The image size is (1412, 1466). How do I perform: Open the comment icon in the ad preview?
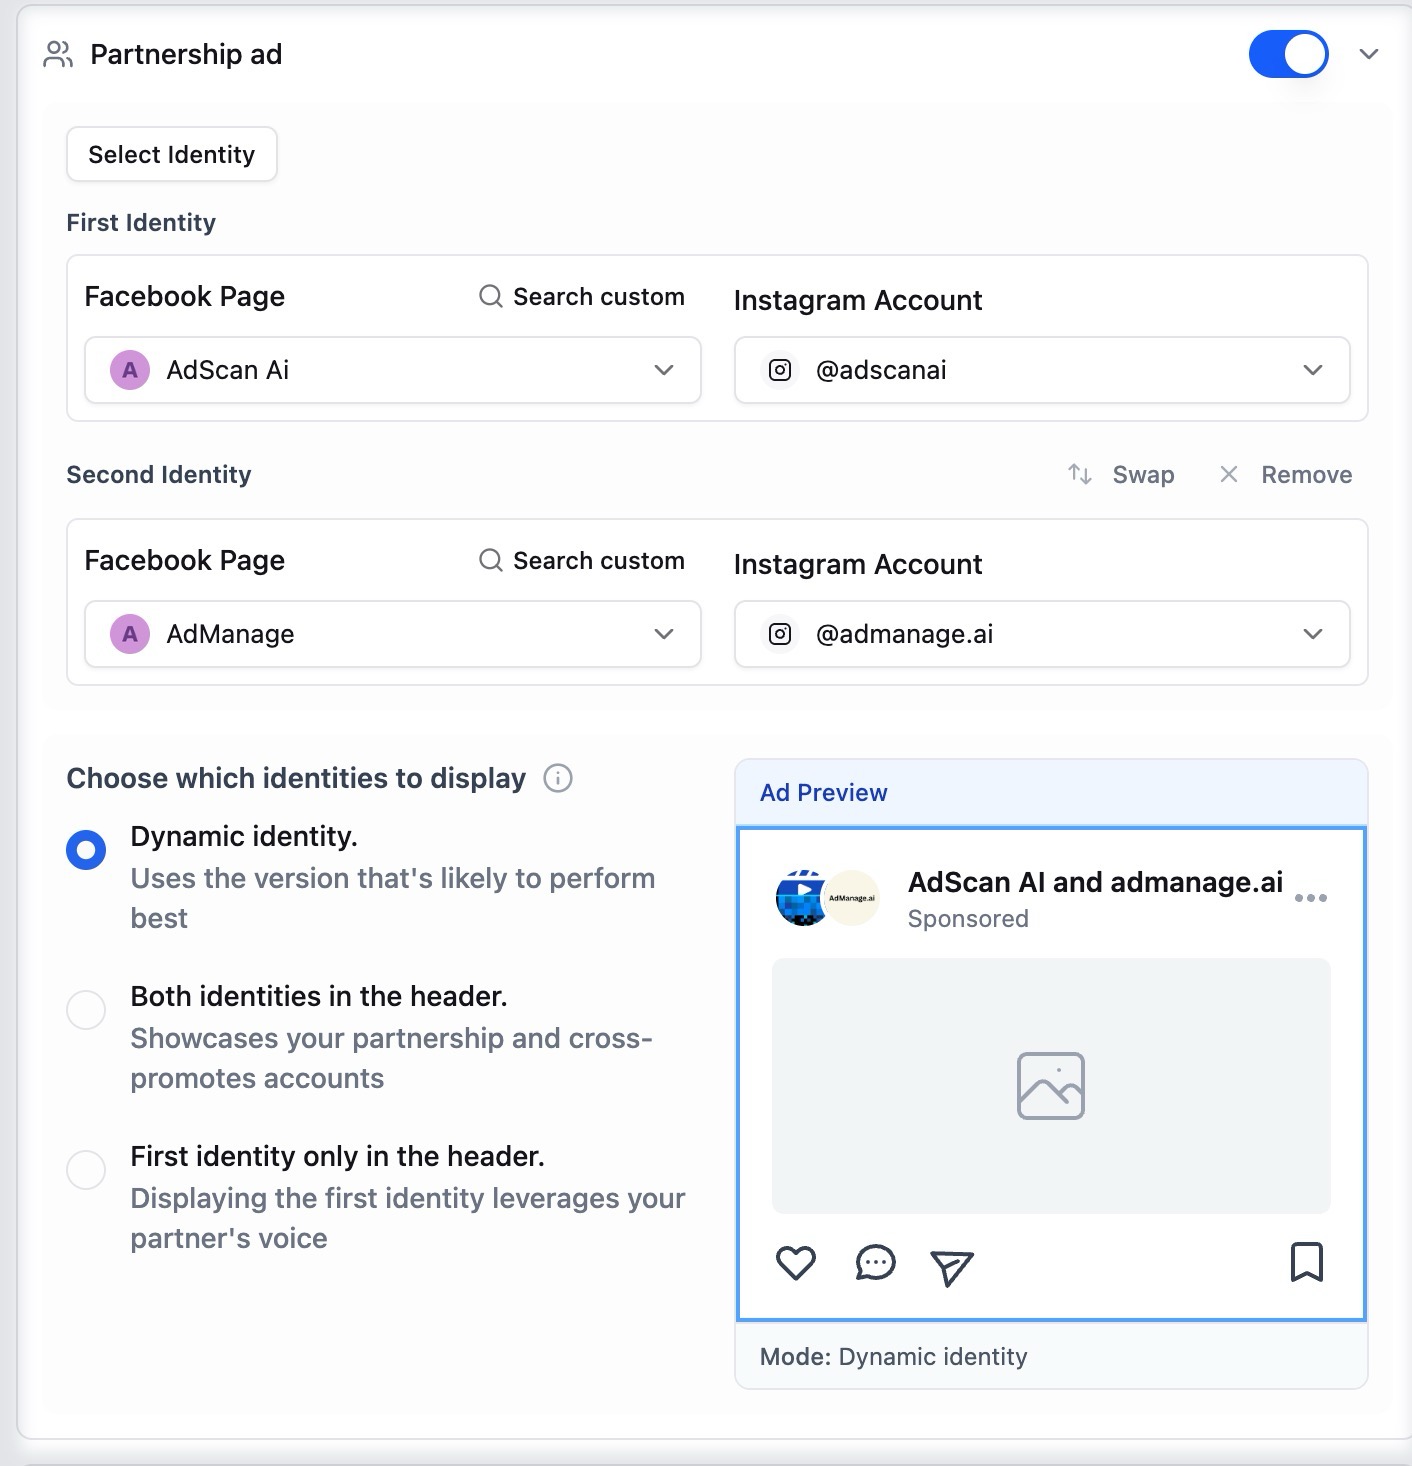tap(875, 1263)
